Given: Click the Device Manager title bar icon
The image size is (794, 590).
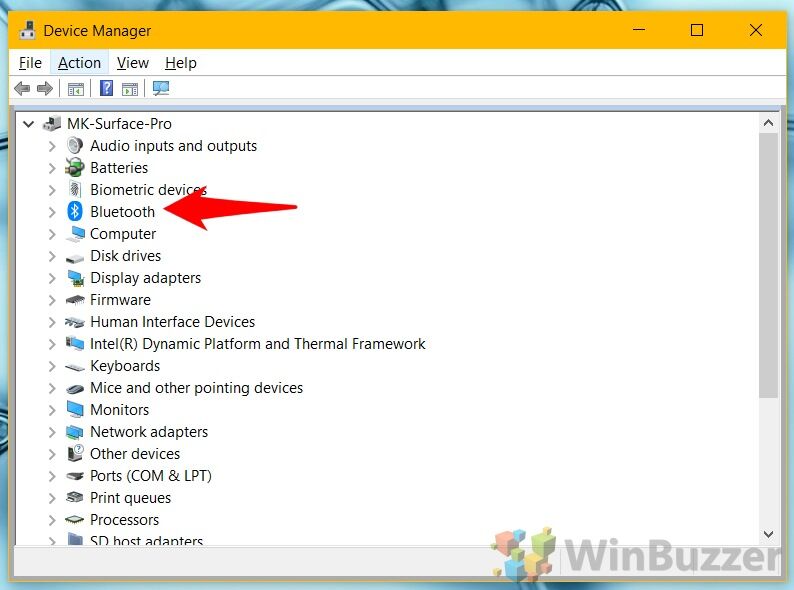Looking at the screenshot, I should pyautogui.click(x=27, y=30).
